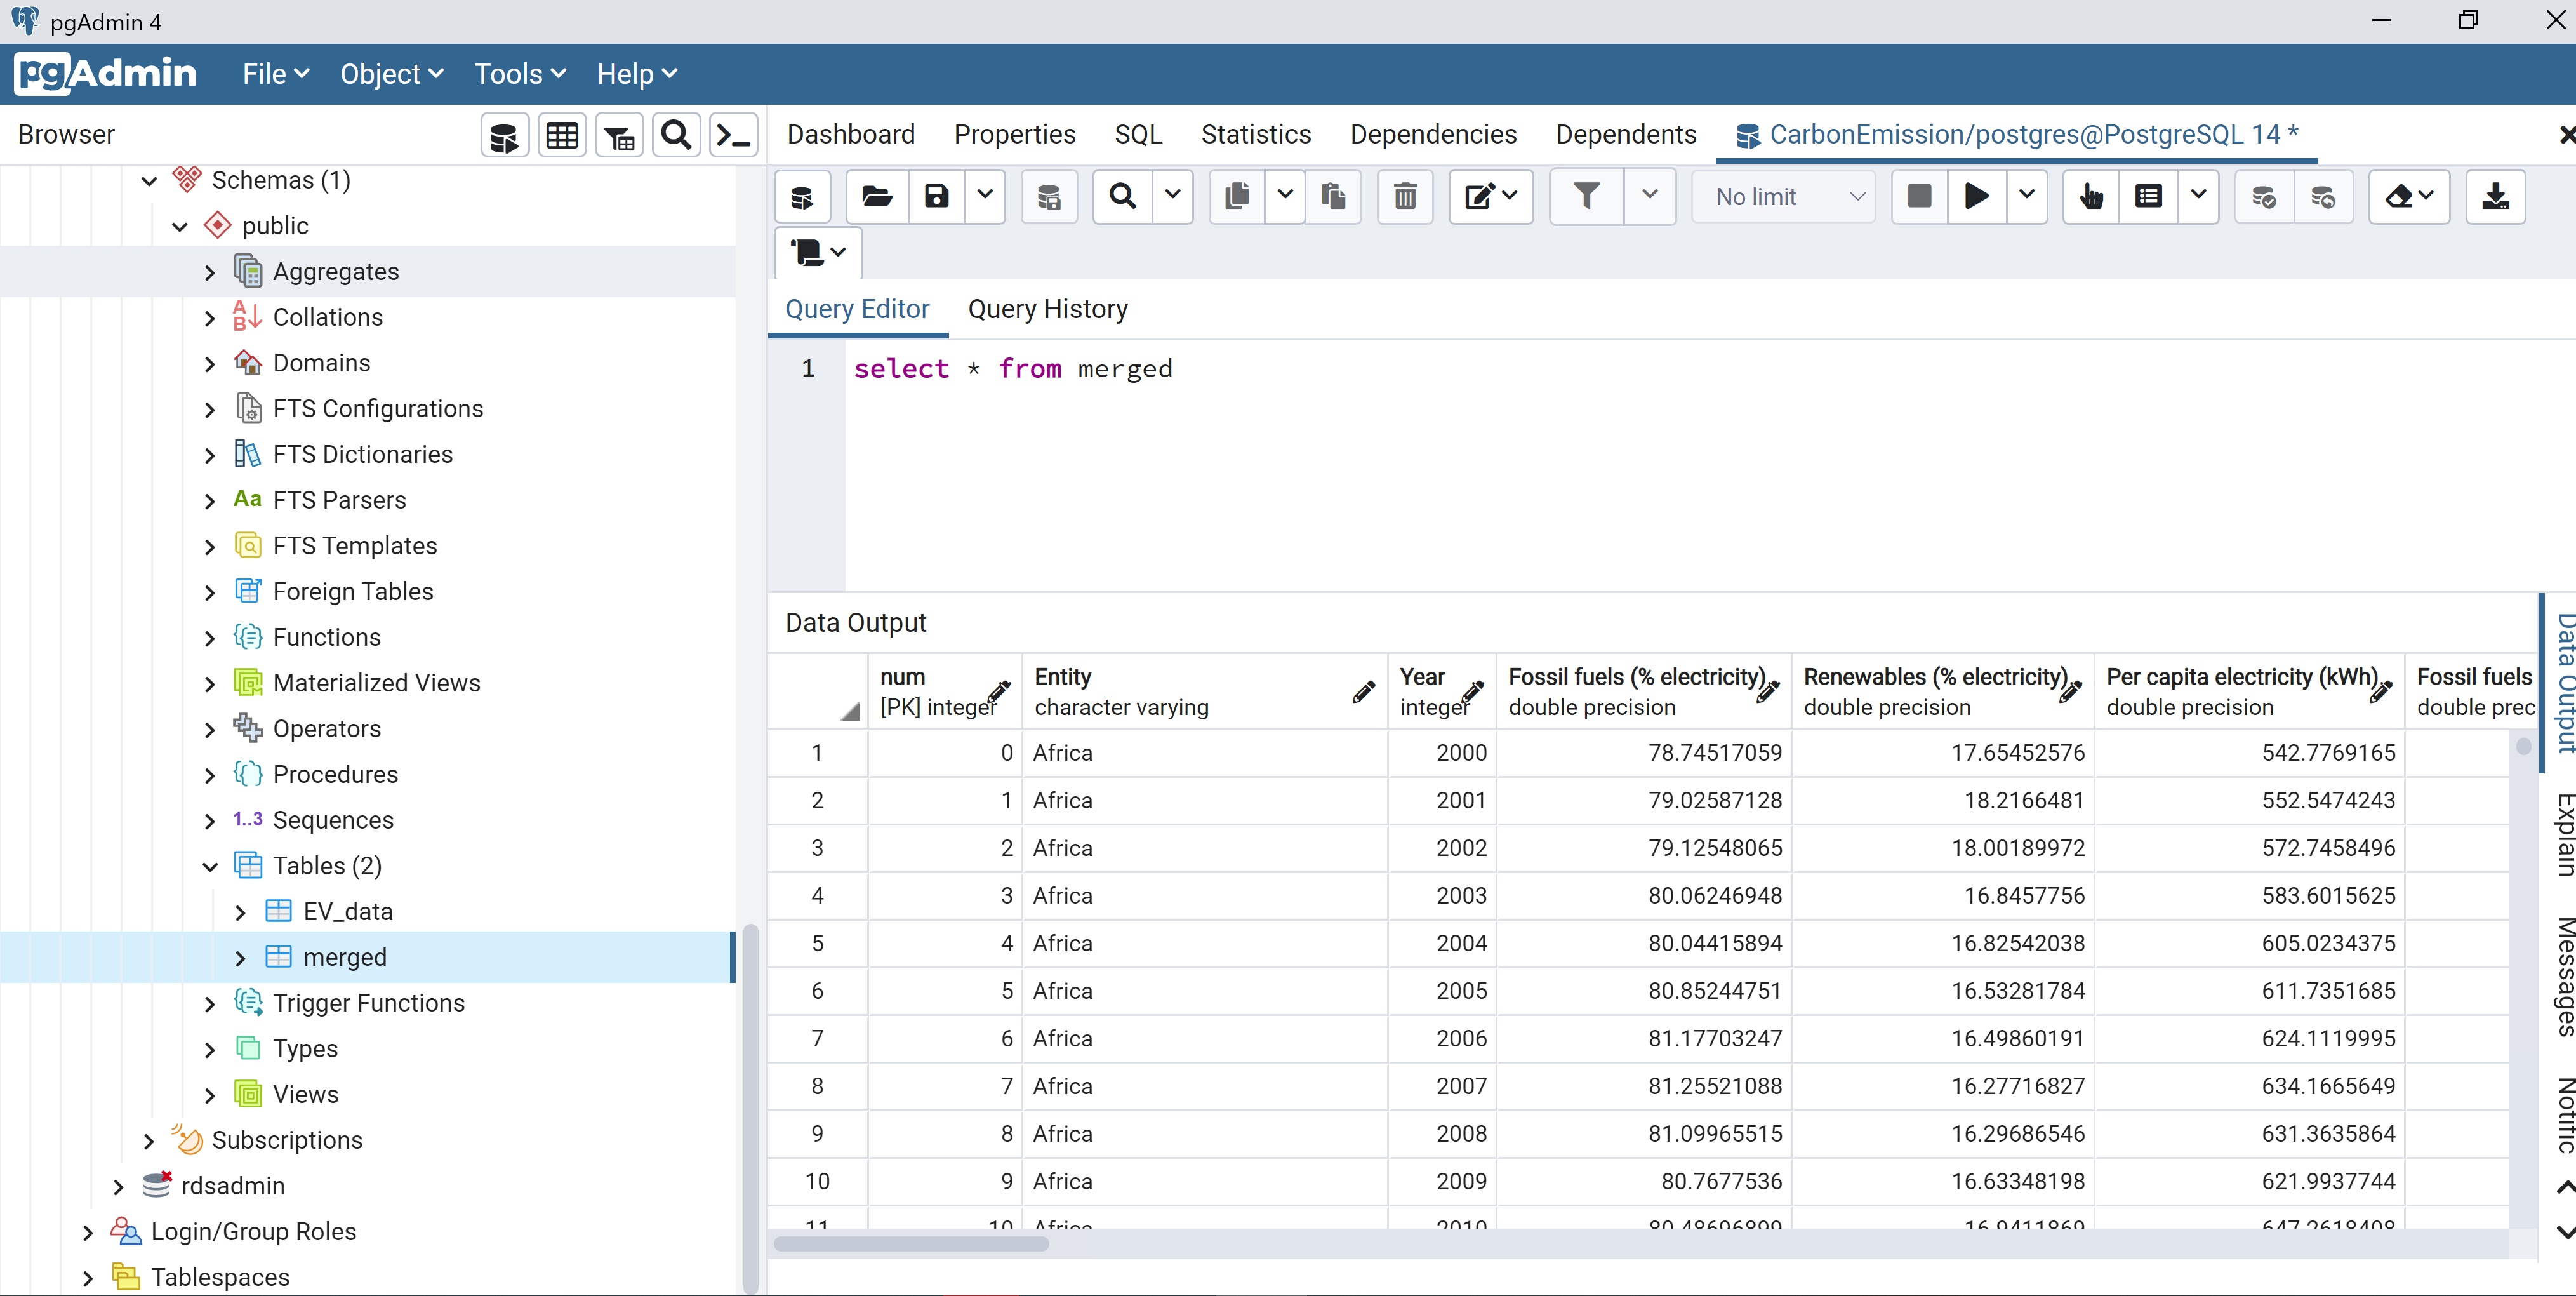Viewport: 2576px width, 1296px height.
Task: Switch to the Query History tab
Action: [1047, 309]
